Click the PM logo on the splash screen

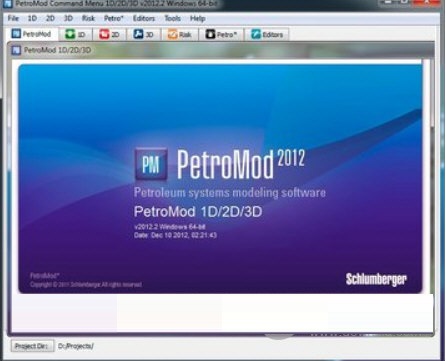click(151, 164)
